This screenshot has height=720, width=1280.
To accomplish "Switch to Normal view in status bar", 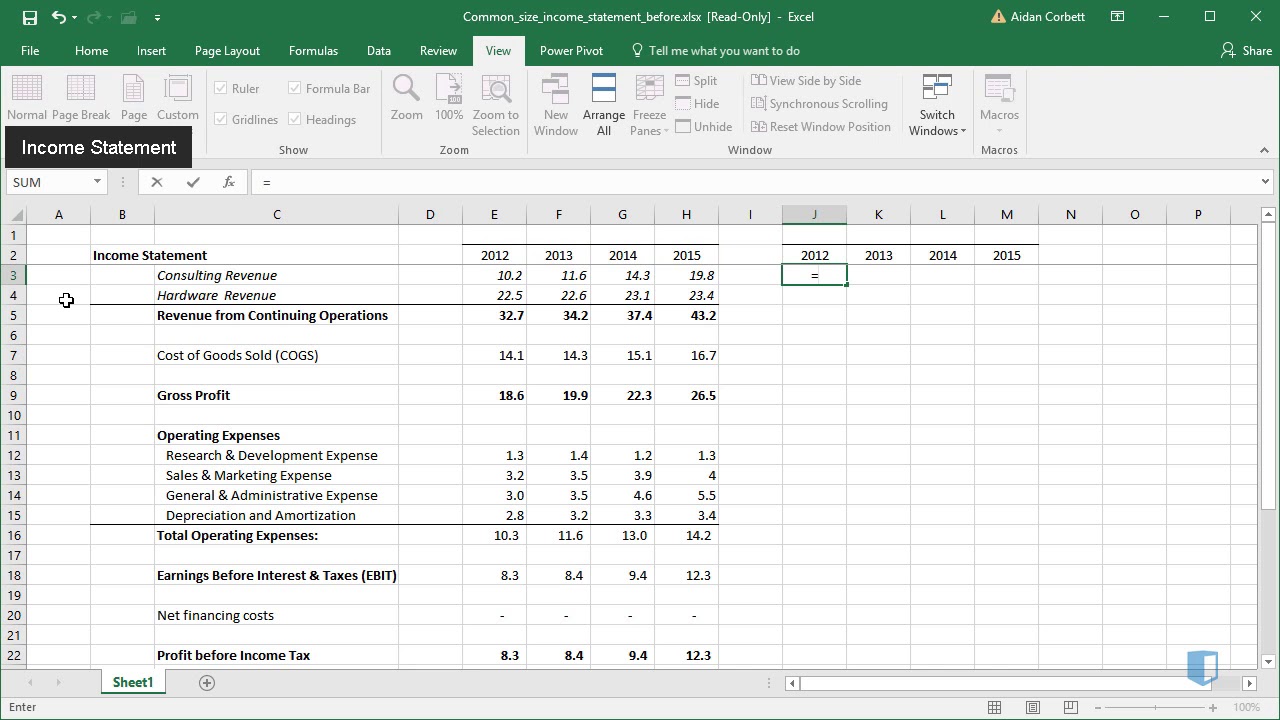I will point(994,707).
